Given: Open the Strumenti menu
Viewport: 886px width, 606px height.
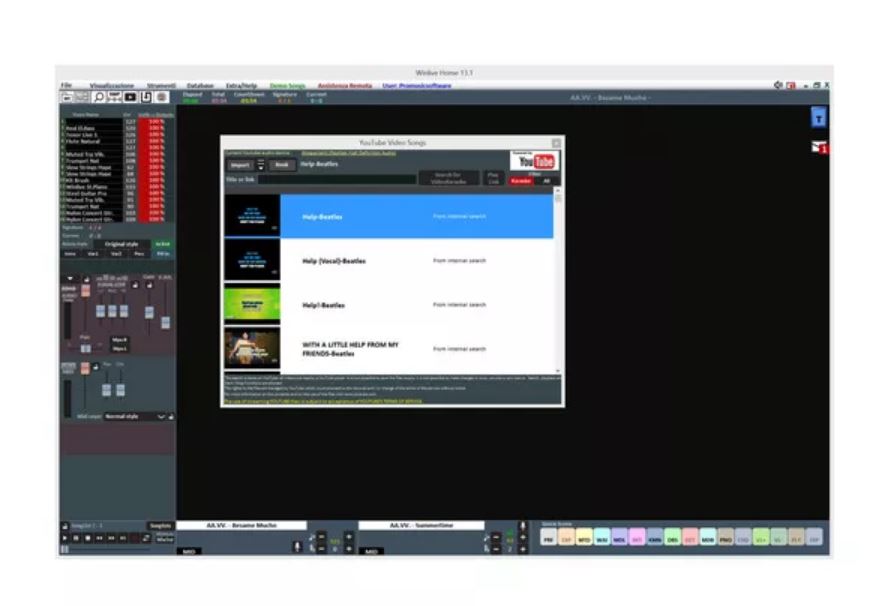Looking at the screenshot, I should click(162, 86).
